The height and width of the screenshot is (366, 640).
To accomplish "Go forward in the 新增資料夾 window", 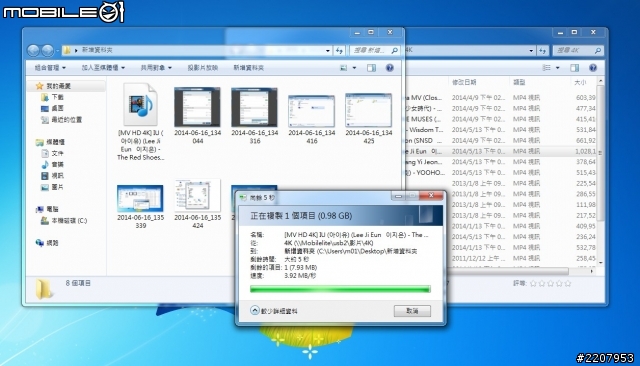I will point(48,51).
